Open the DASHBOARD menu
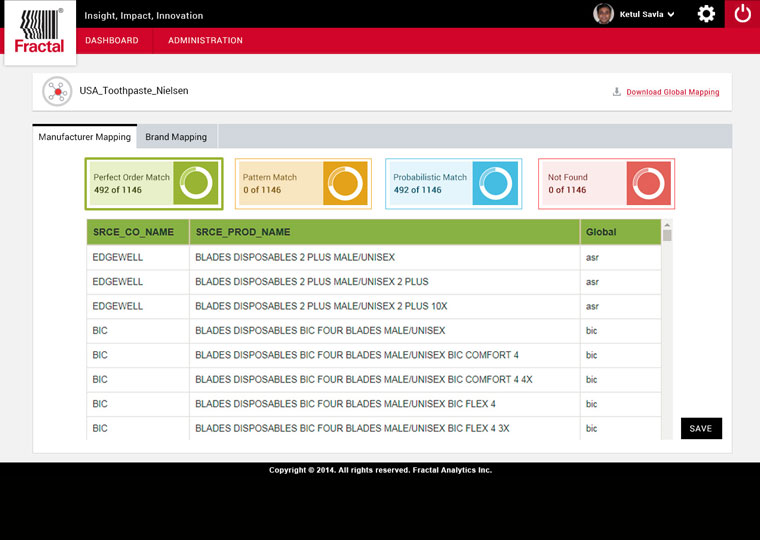This screenshot has width=760, height=540. [112, 40]
